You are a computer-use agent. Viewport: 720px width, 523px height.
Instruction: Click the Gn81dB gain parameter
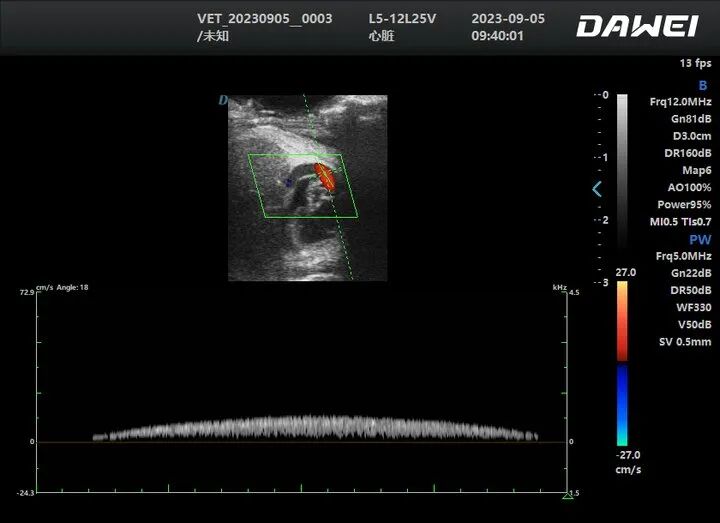pyautogui.click(x=691, y=119)
